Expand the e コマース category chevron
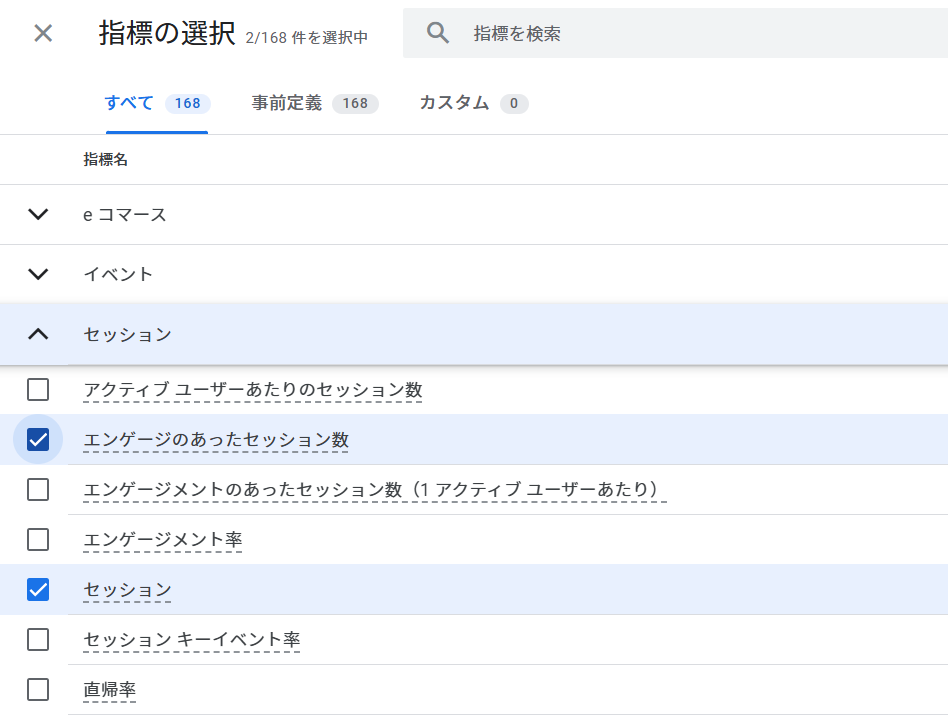Image resolution: width=948 pixels, height=720 pixels. pos(38,214)
